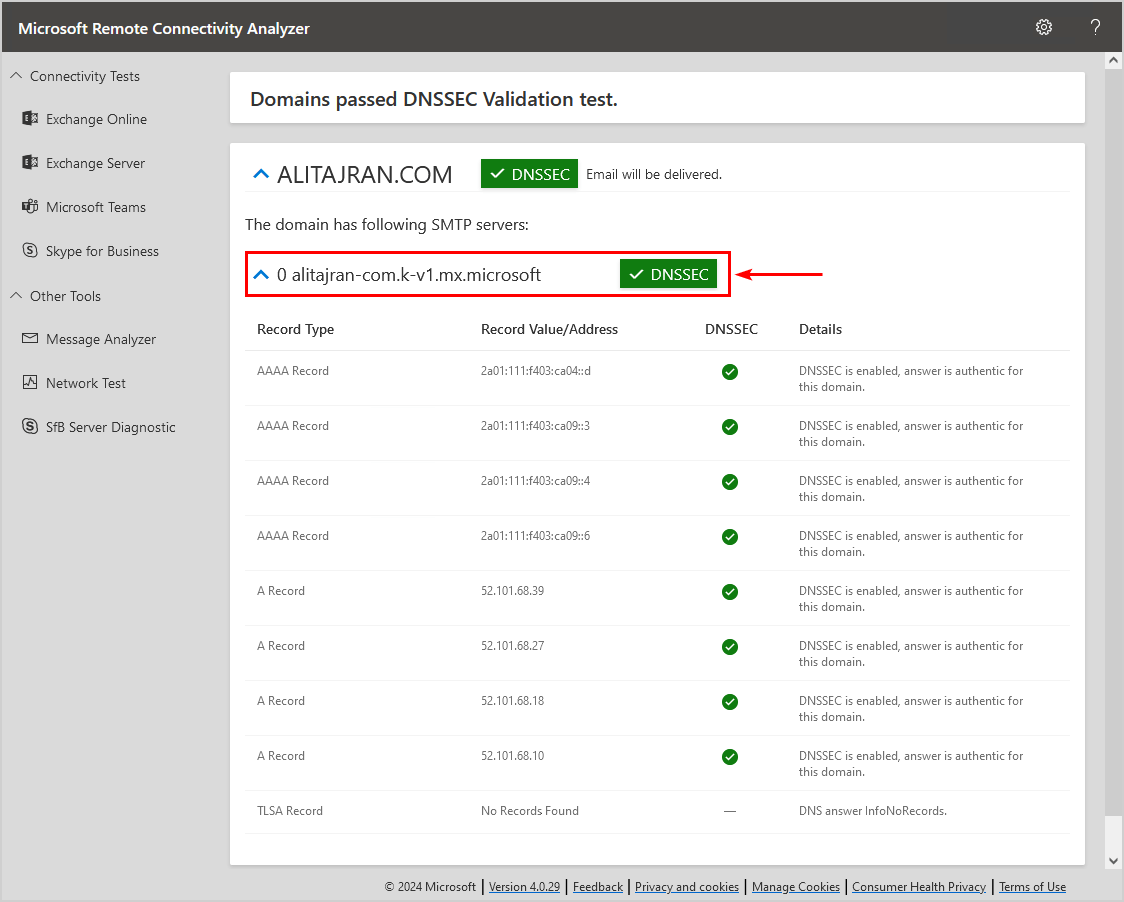Viewport: 1124px width, 902px height.
Task: Collapse the Other Tools section
Action: [16, 296]
